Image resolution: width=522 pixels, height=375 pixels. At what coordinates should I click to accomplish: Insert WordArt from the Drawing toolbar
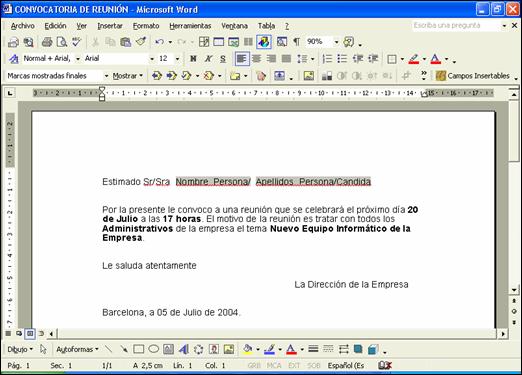click(x=183, y=349)
